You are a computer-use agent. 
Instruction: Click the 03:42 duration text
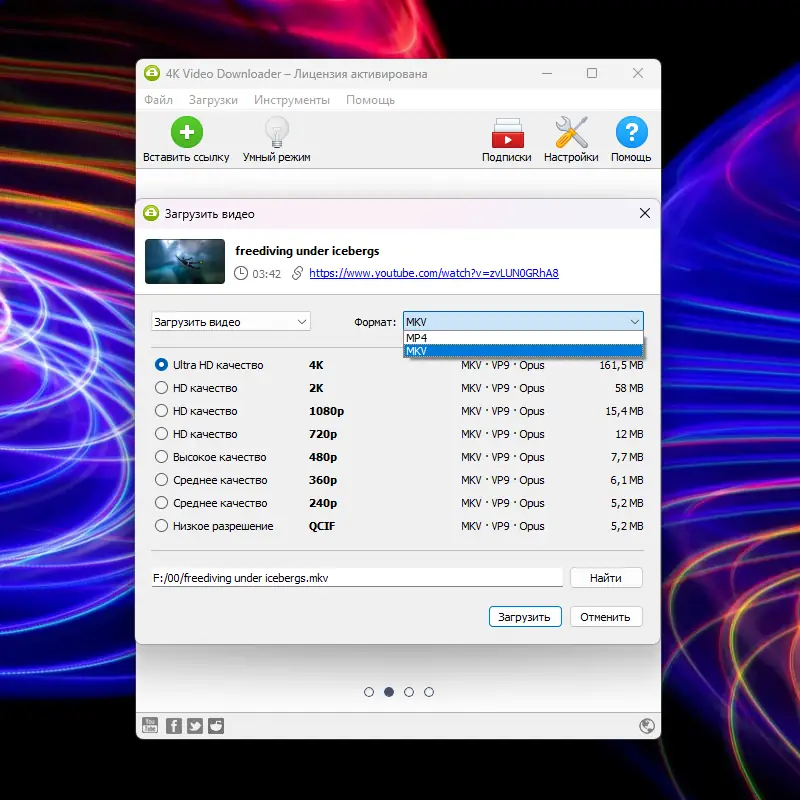(x=266, y=274)
